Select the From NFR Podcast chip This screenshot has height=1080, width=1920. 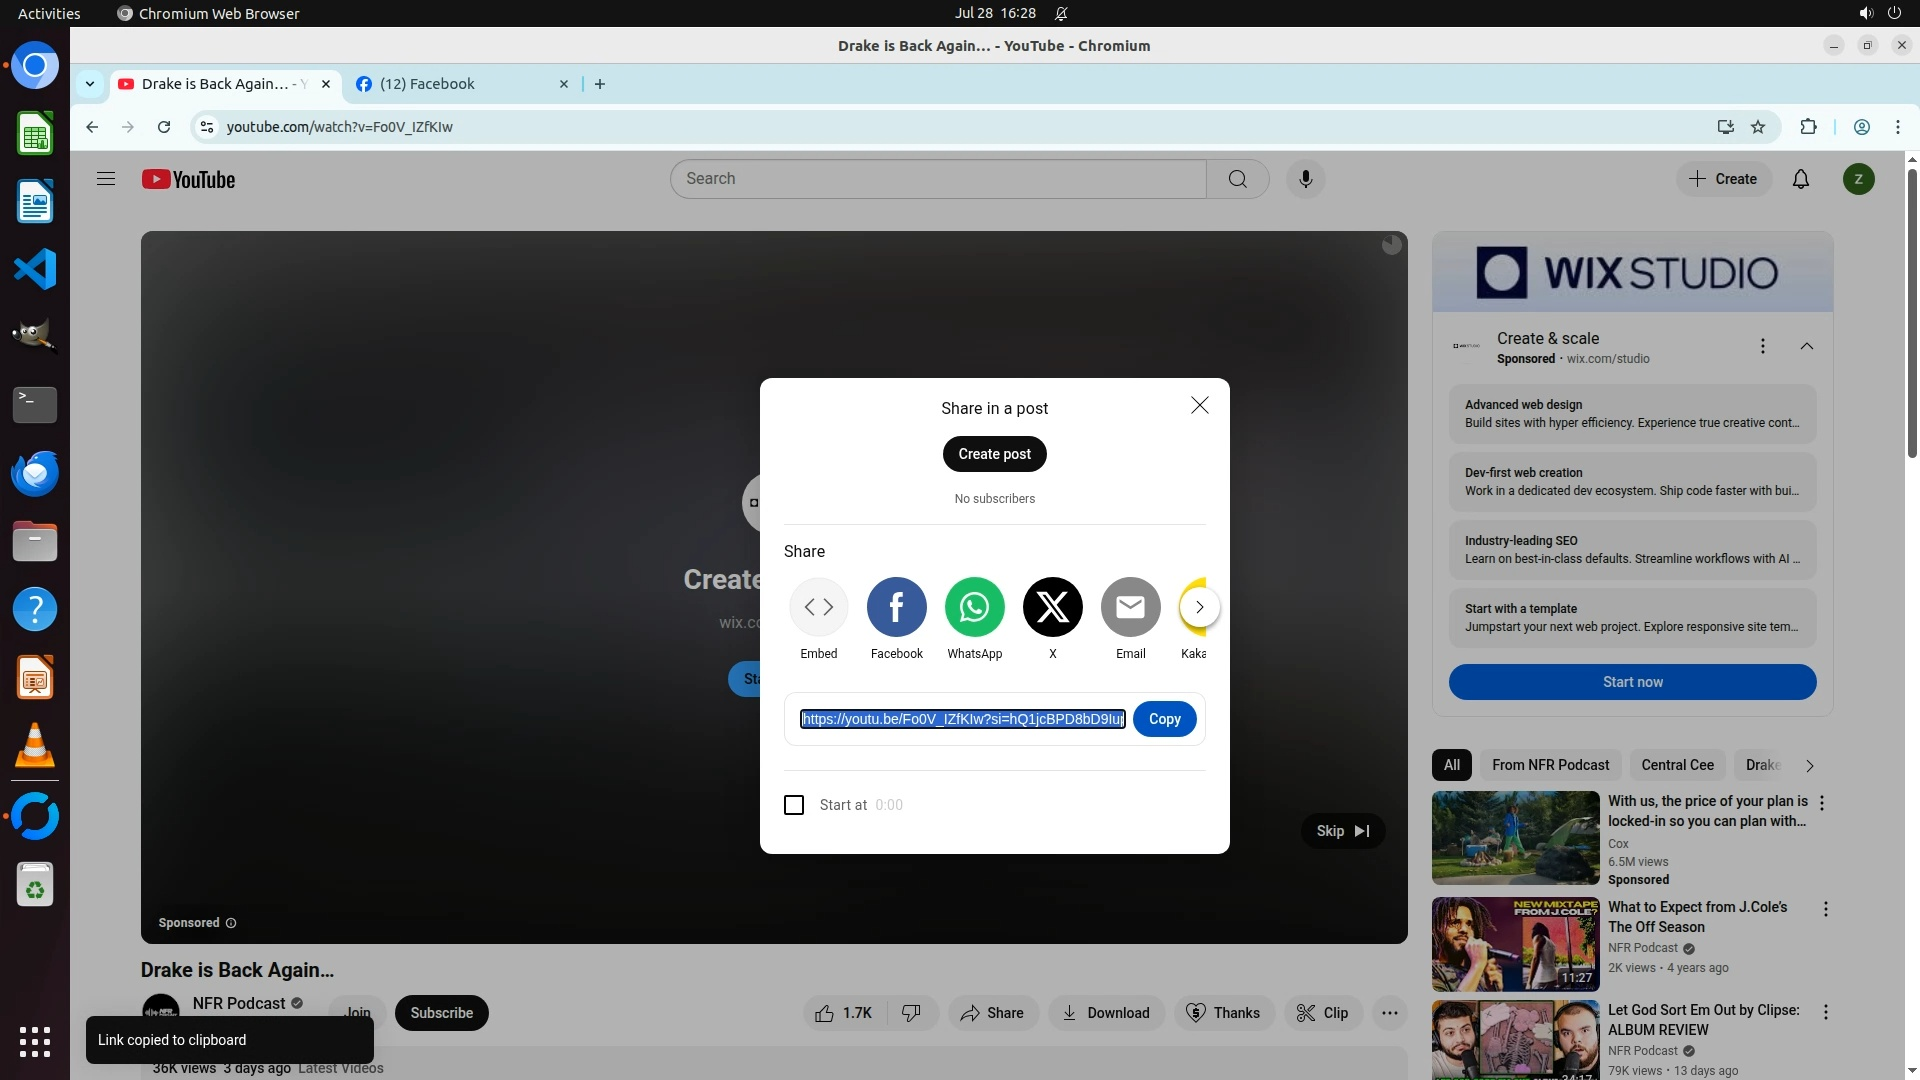1550,765
